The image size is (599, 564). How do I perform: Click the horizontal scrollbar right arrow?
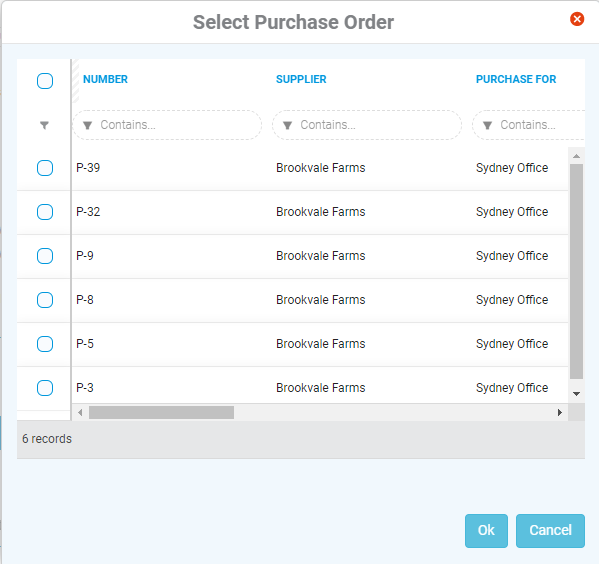(x=560, y=412)
